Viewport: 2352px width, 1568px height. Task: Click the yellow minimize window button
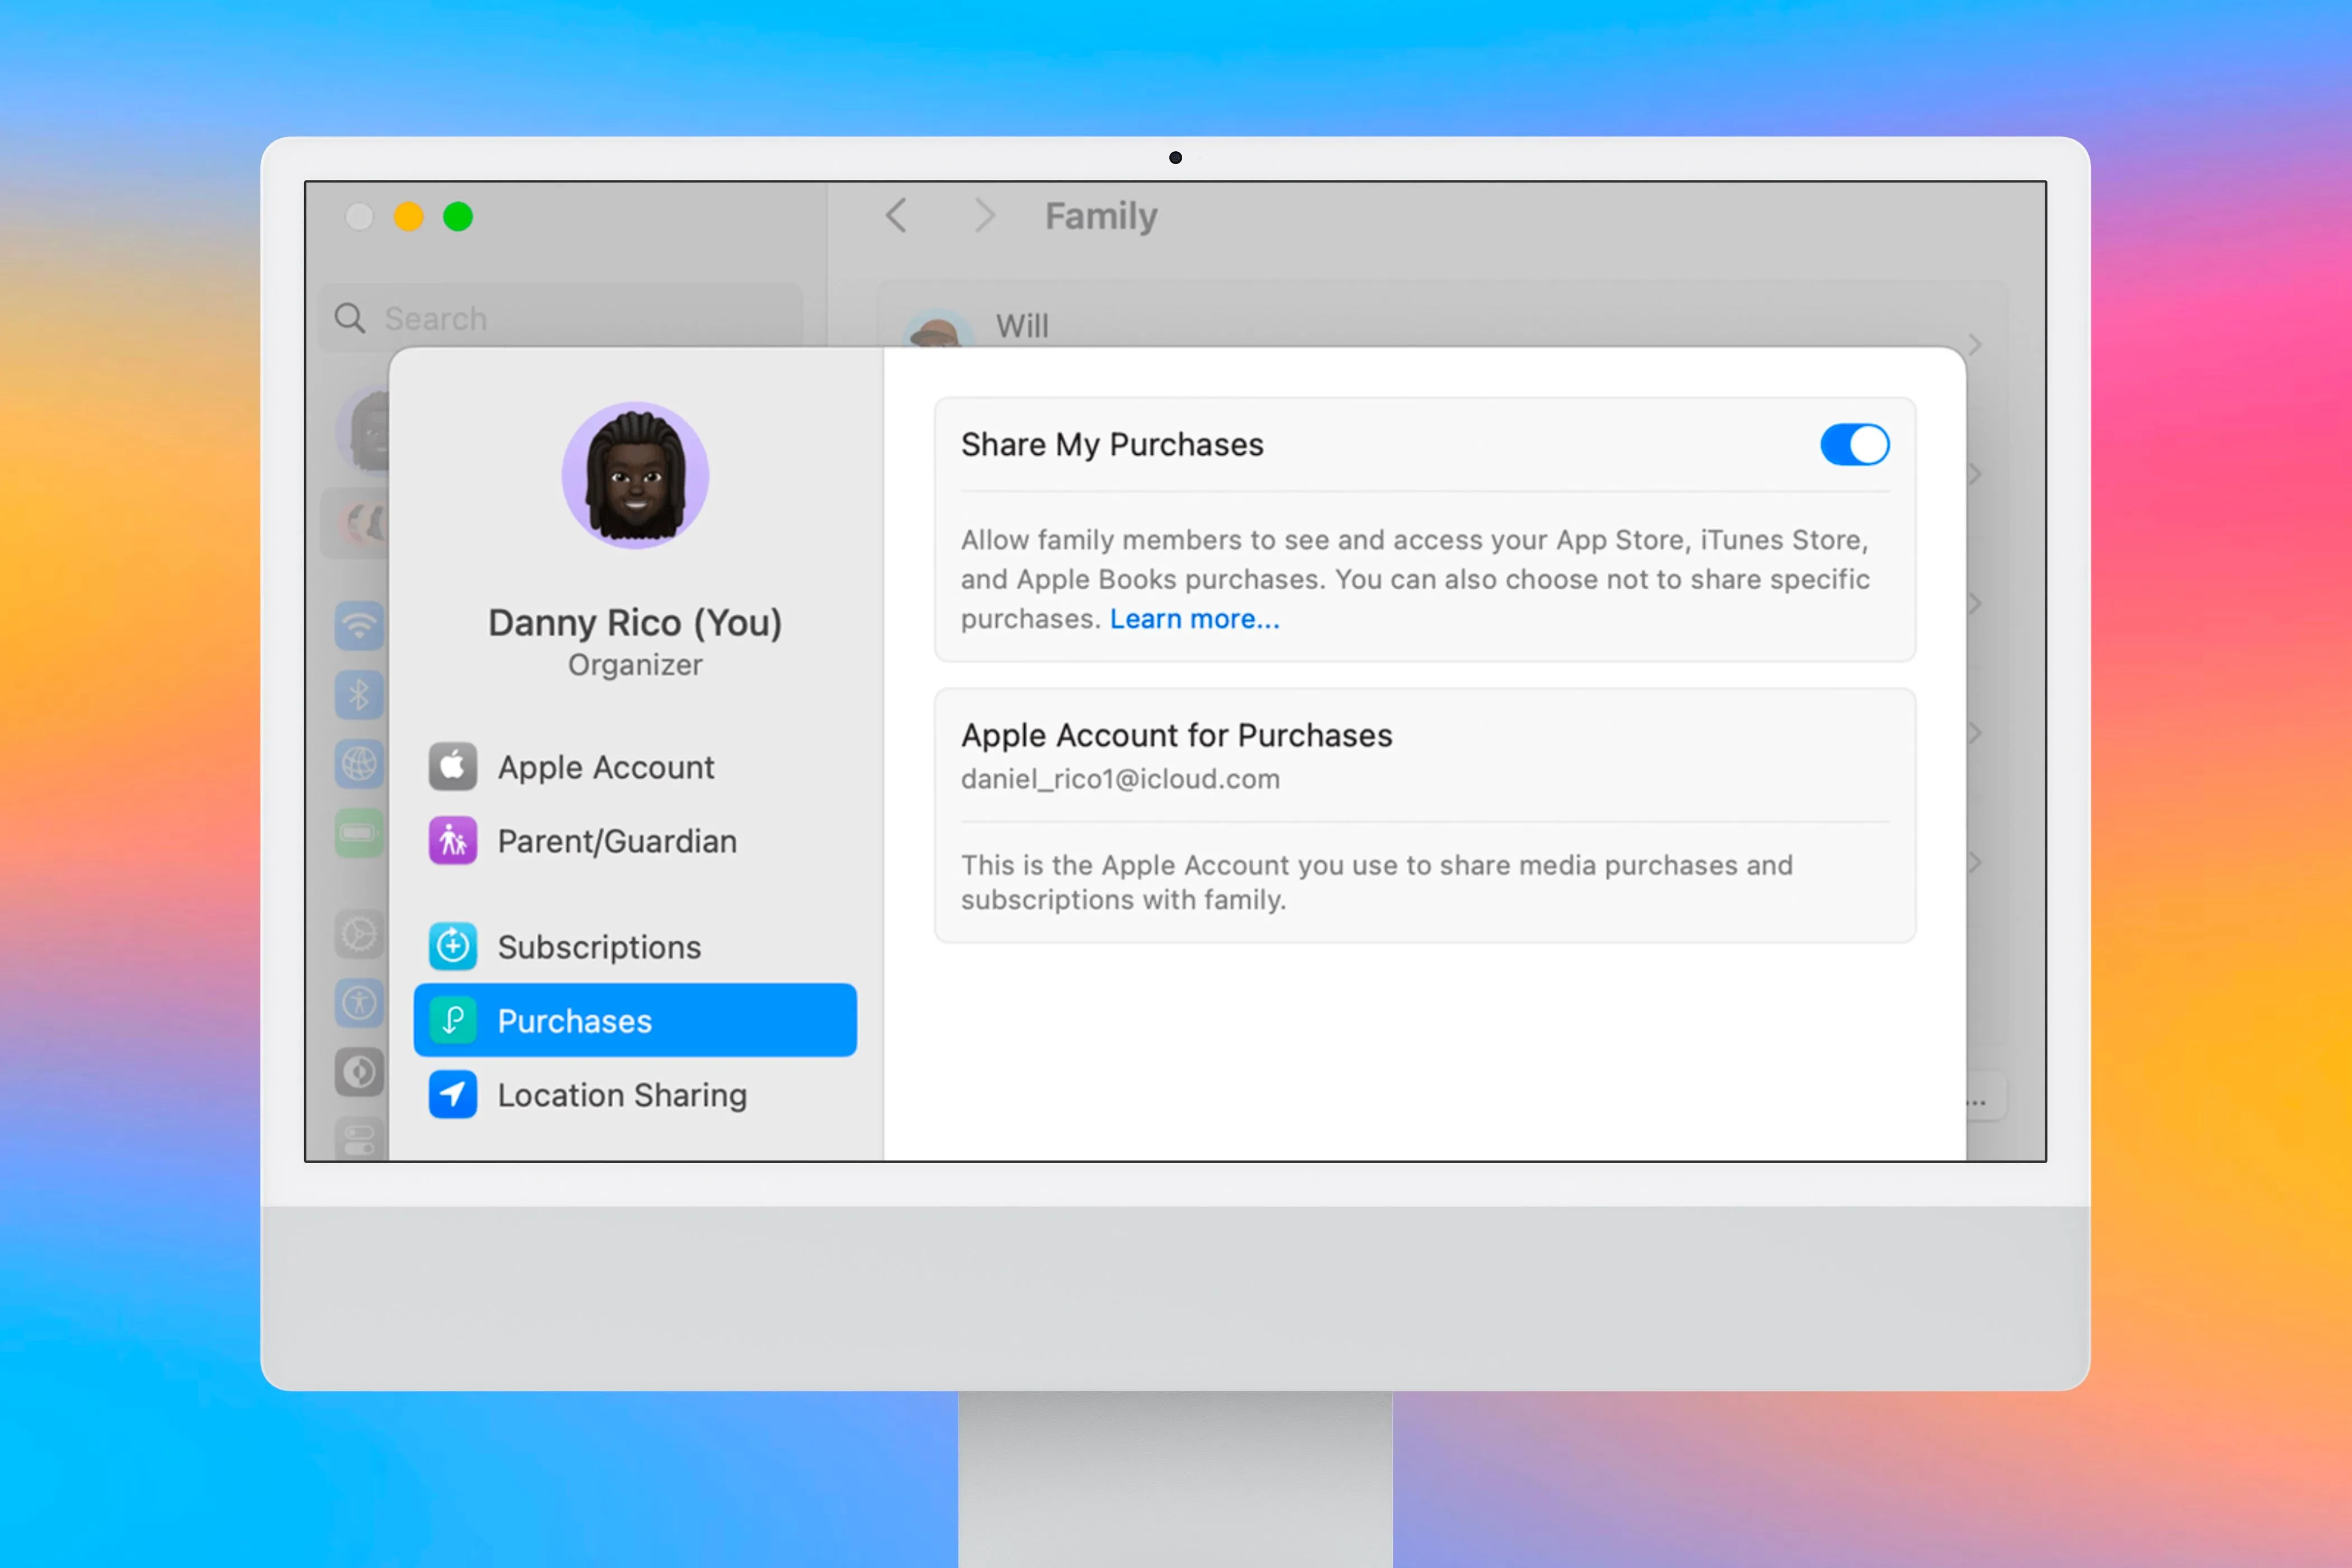pyautogui.click(x=408, y=216)
